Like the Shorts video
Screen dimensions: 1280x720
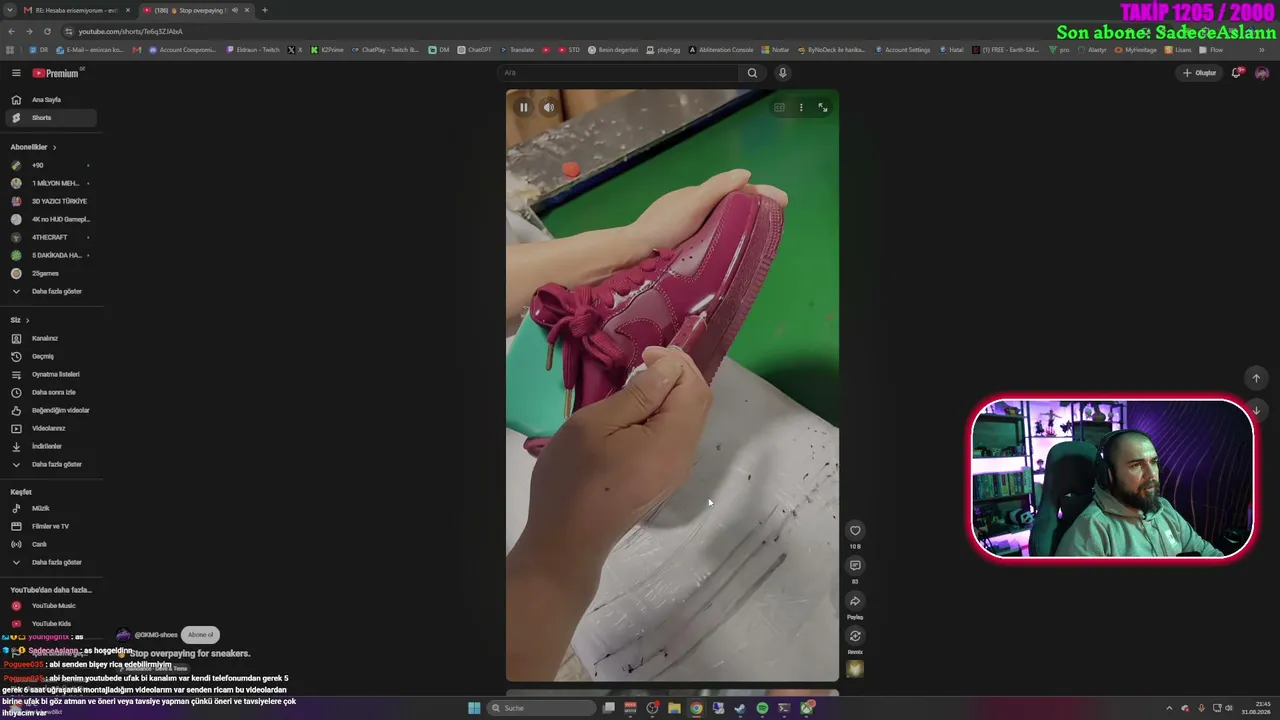[x=855, y=530]
